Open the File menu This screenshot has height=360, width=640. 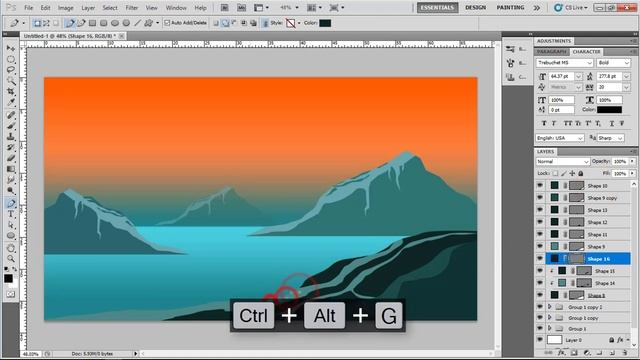pos(28,8)
